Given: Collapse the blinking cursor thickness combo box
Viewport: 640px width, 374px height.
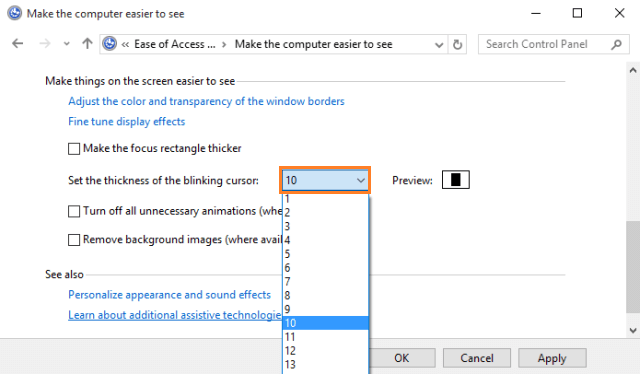Looking at the screenshot, I should (325, 180).
